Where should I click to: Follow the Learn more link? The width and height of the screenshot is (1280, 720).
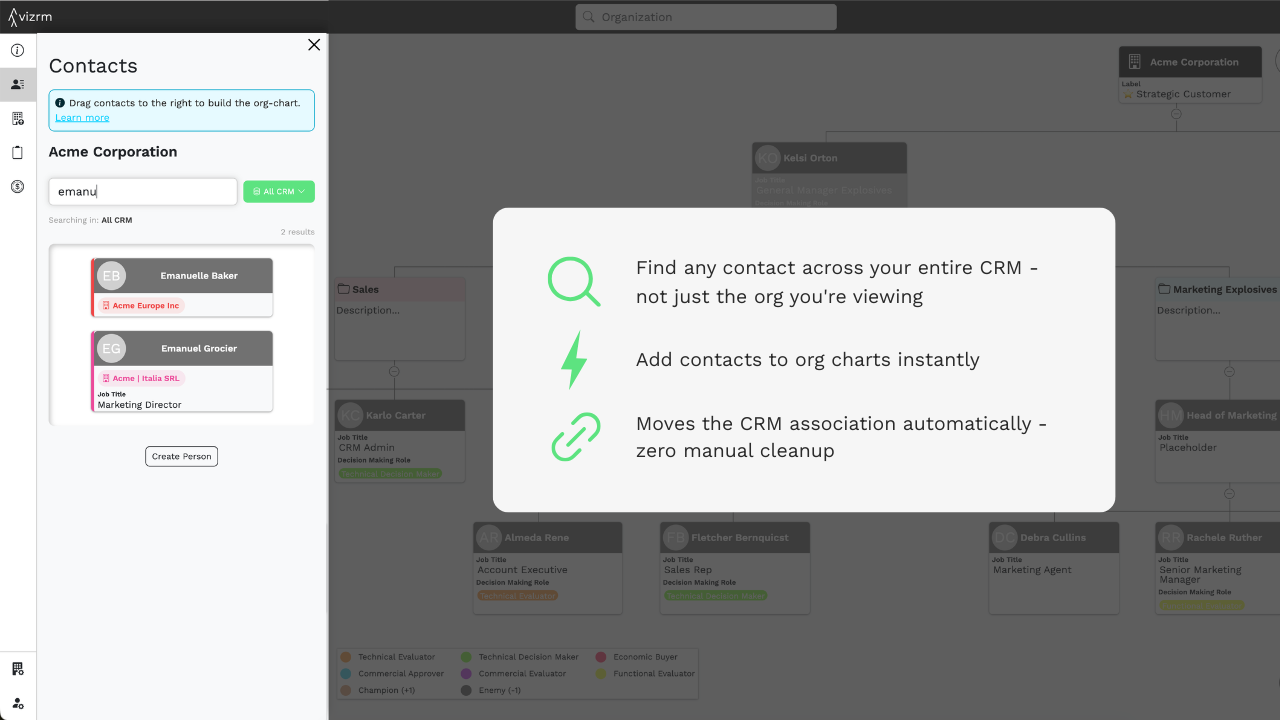click(82, 118)
